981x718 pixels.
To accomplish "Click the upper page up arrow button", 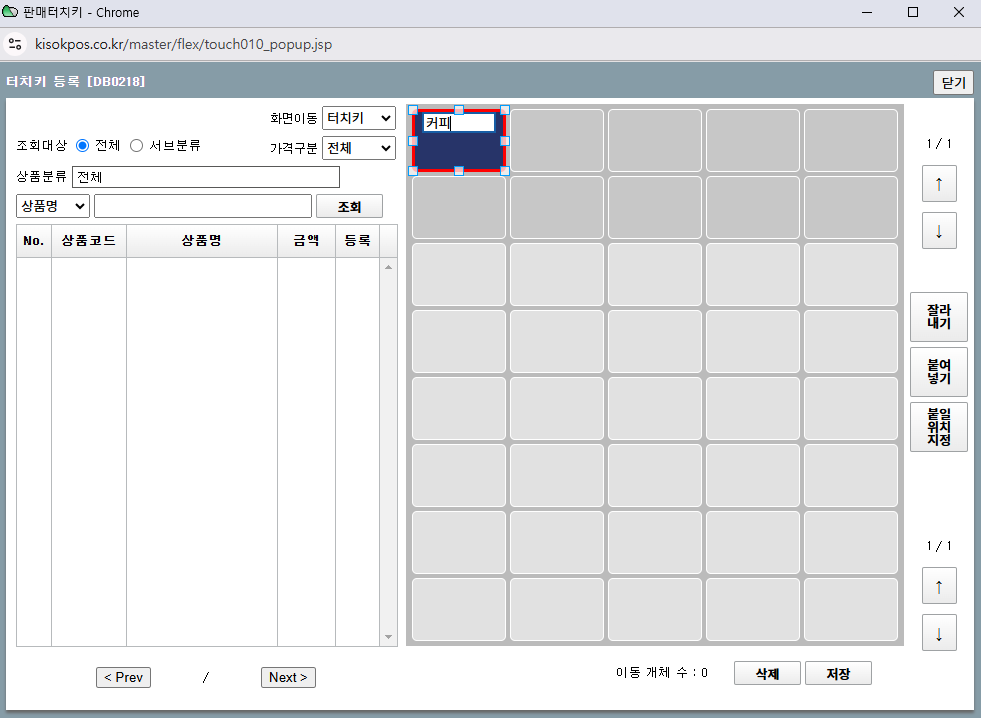I will click(x=938, y=184).
